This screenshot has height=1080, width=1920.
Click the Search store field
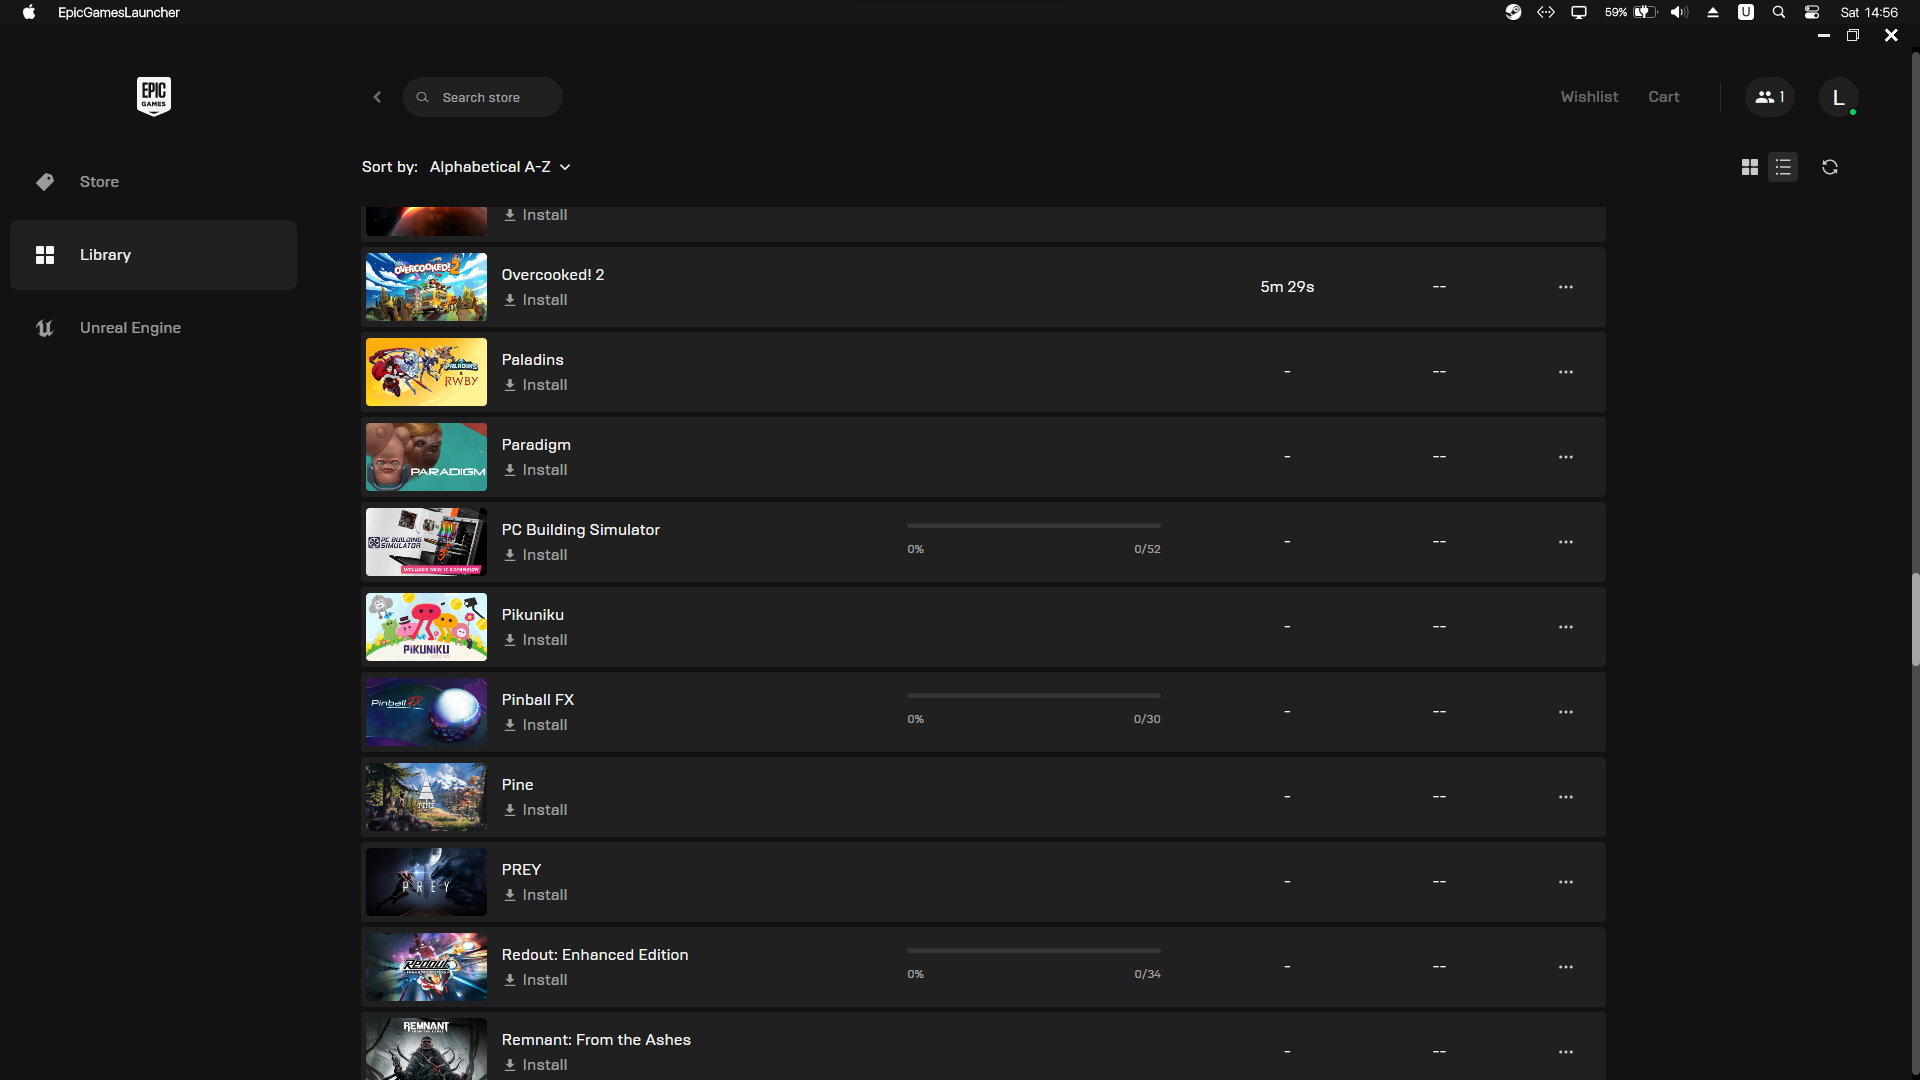[482, 97]
